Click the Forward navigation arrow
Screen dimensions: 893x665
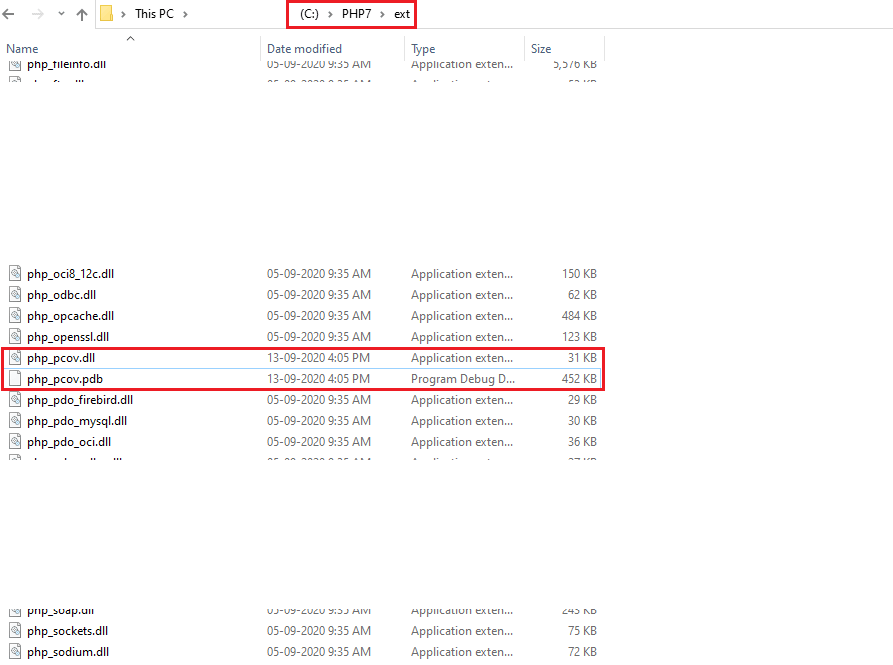tap(37, 15)
